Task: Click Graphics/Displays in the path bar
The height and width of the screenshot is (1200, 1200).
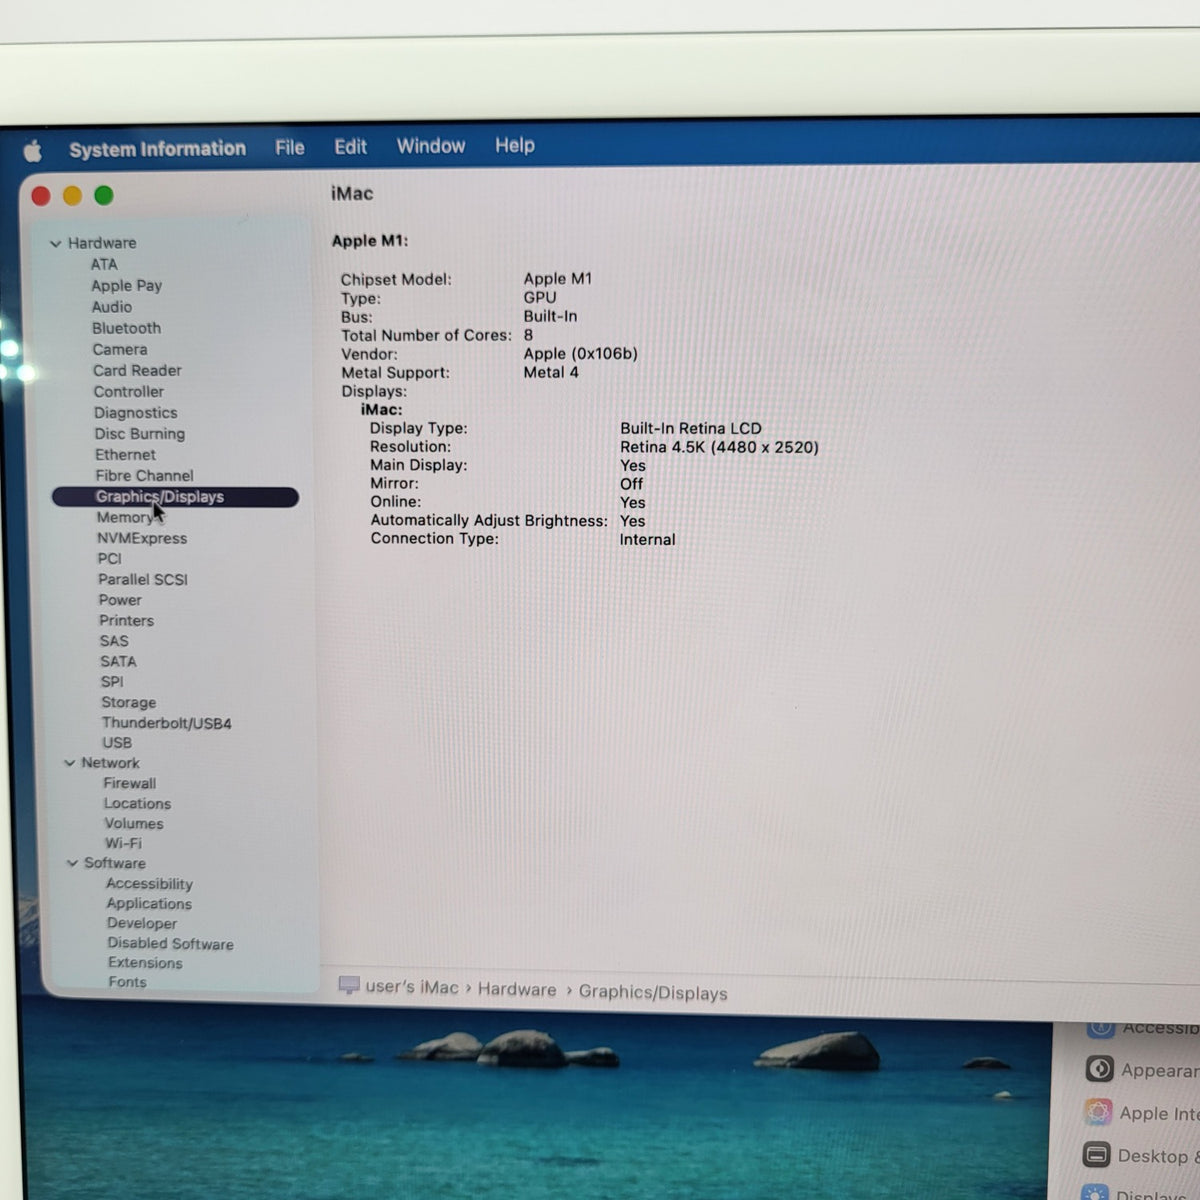Action: [x=653, y=992]
